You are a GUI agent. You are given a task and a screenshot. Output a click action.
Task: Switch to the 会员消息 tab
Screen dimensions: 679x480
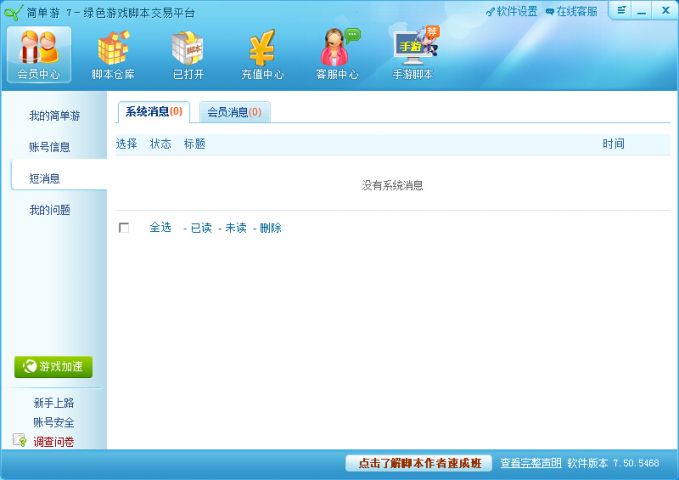[x=234, y=112]
